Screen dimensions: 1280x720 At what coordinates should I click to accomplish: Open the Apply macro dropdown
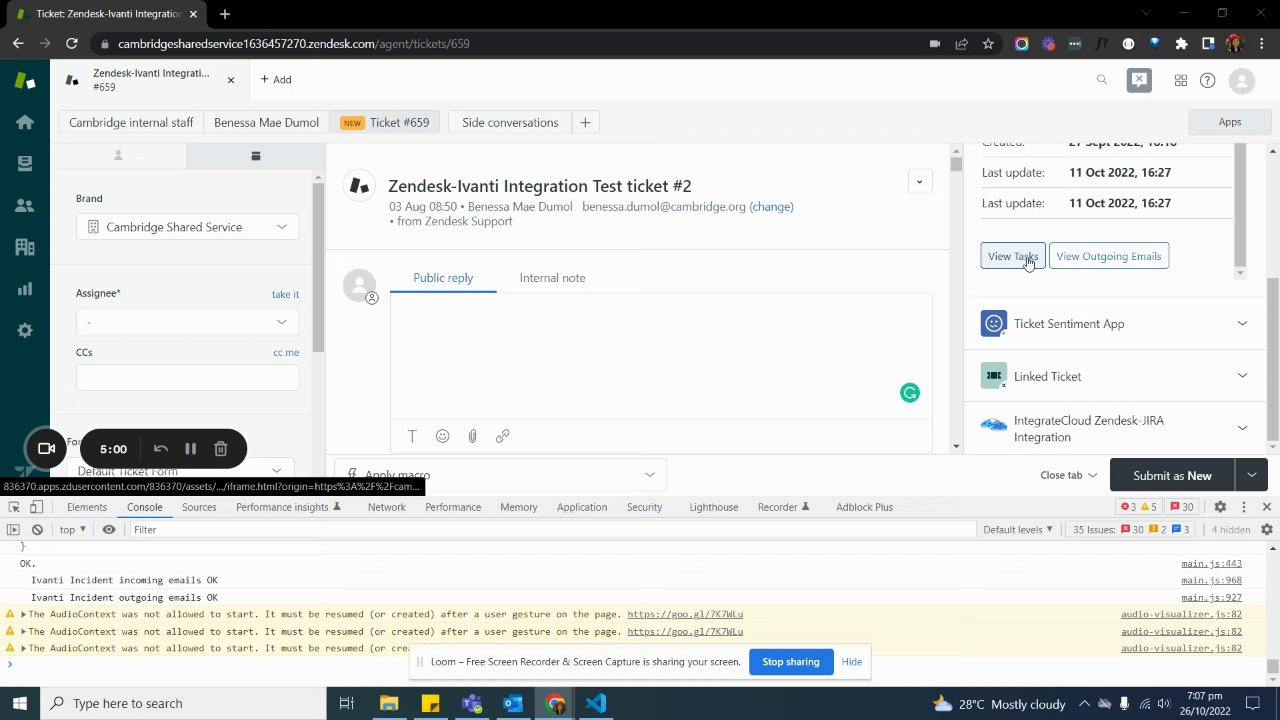click(500, 474)
